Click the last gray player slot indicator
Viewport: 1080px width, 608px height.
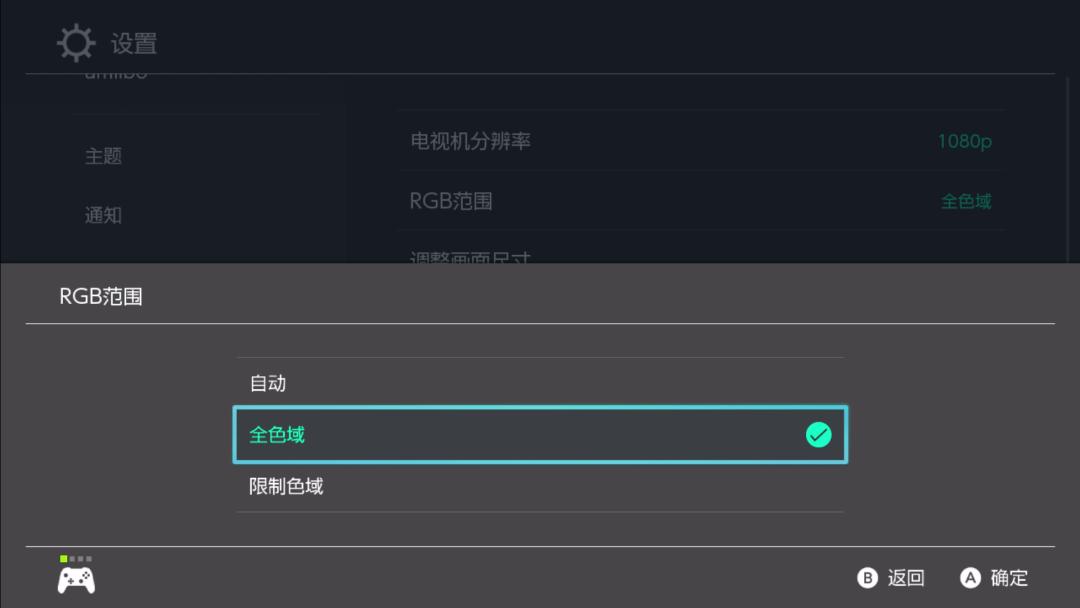[x=89, y=559]
